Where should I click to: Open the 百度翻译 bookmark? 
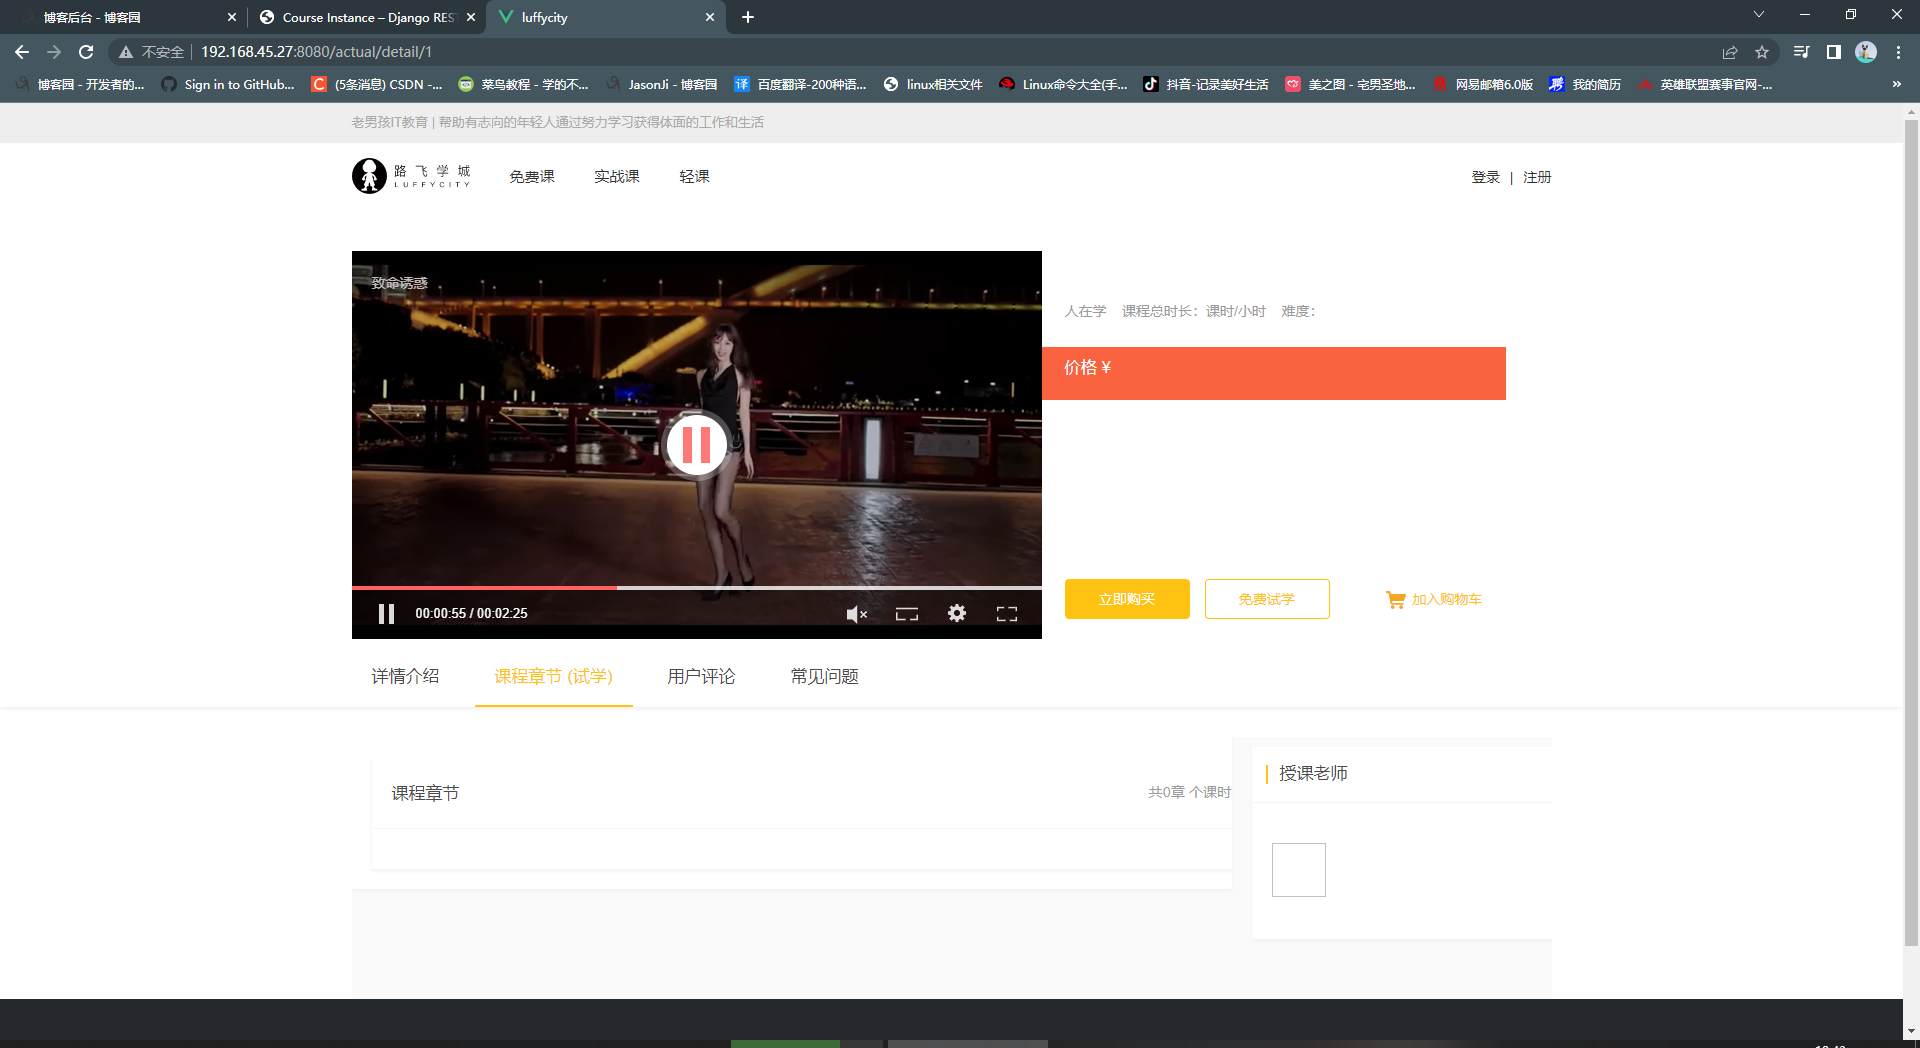[800, 84]
